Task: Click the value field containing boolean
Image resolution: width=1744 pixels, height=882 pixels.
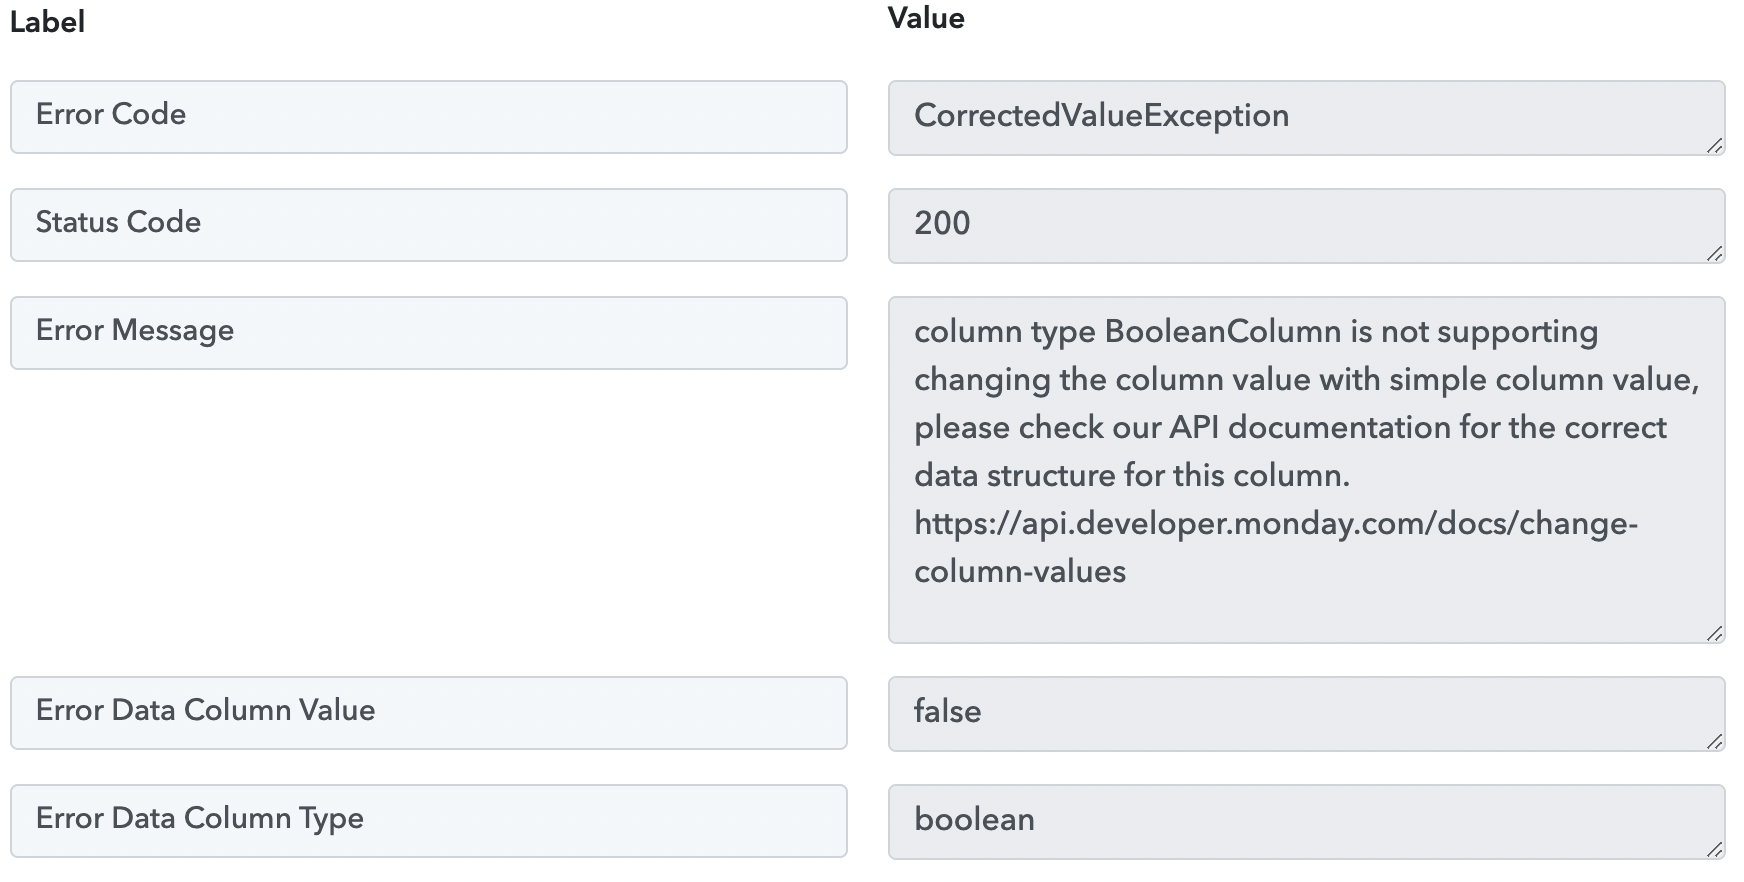Action: click(x=1306, y=822)
